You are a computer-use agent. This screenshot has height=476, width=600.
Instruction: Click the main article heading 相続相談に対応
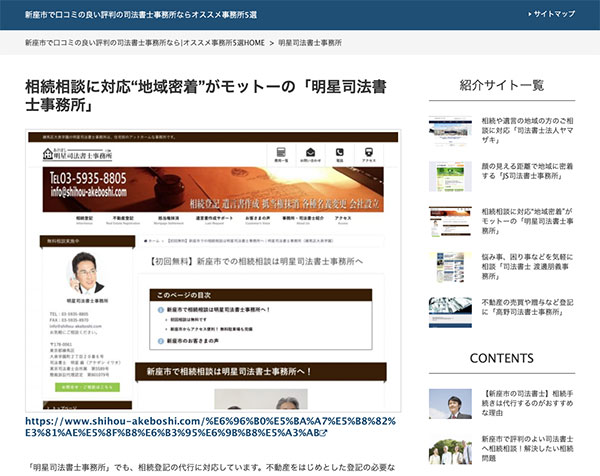206,96
